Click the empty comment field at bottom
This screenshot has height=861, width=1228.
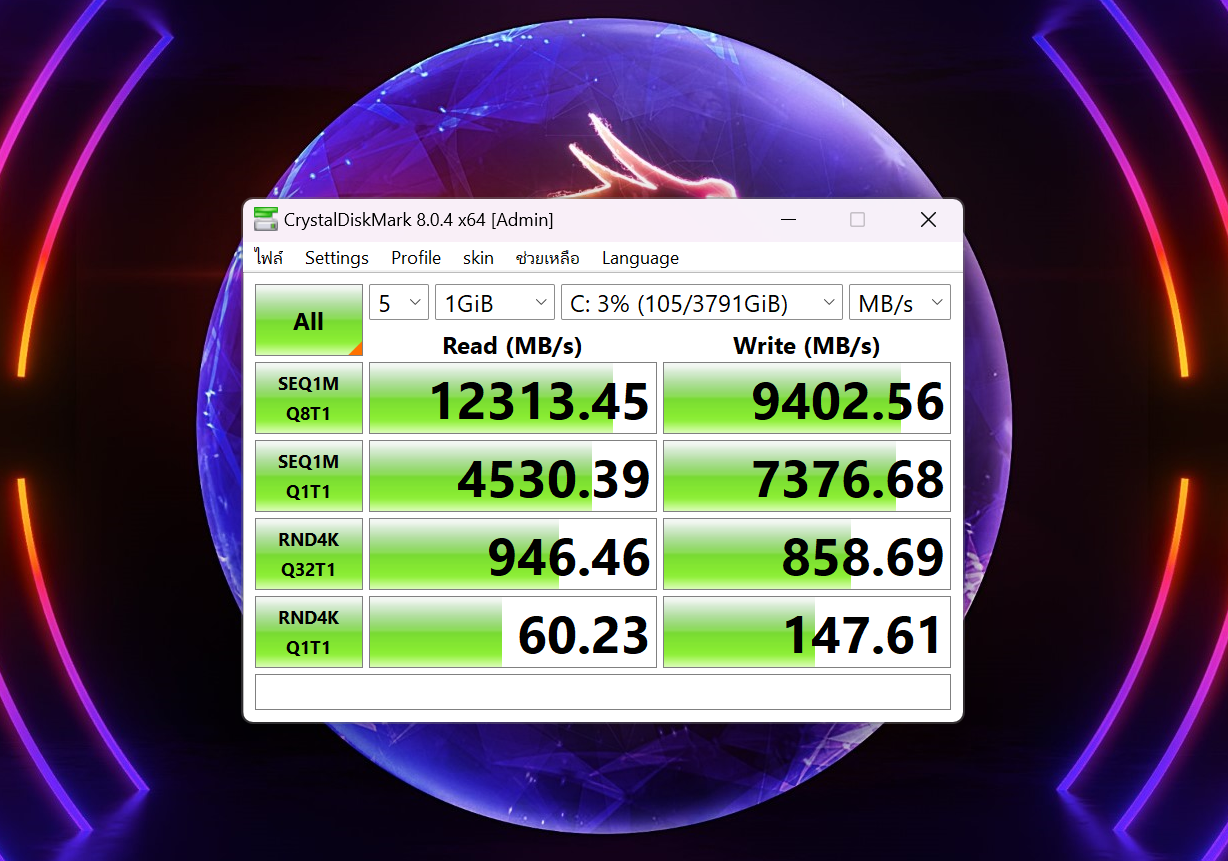(x=603, y=692)
